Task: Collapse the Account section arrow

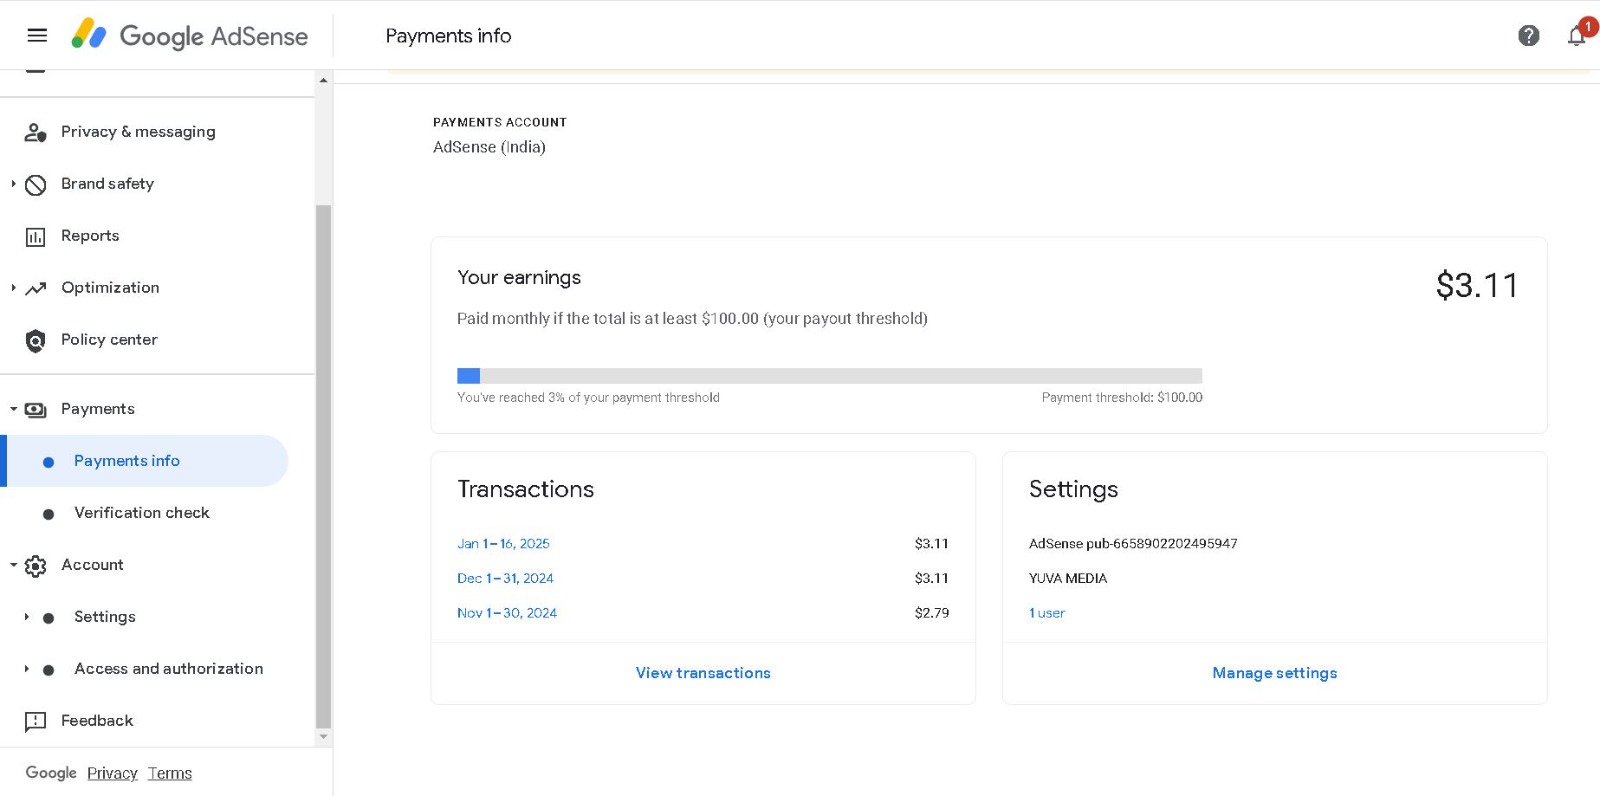Action: pos(13,565)
